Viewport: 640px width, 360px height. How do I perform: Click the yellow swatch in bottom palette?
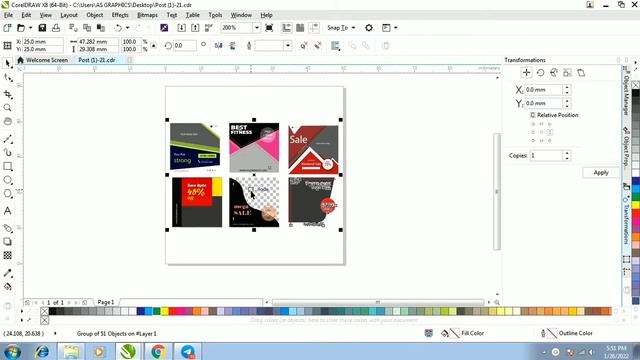164,312
